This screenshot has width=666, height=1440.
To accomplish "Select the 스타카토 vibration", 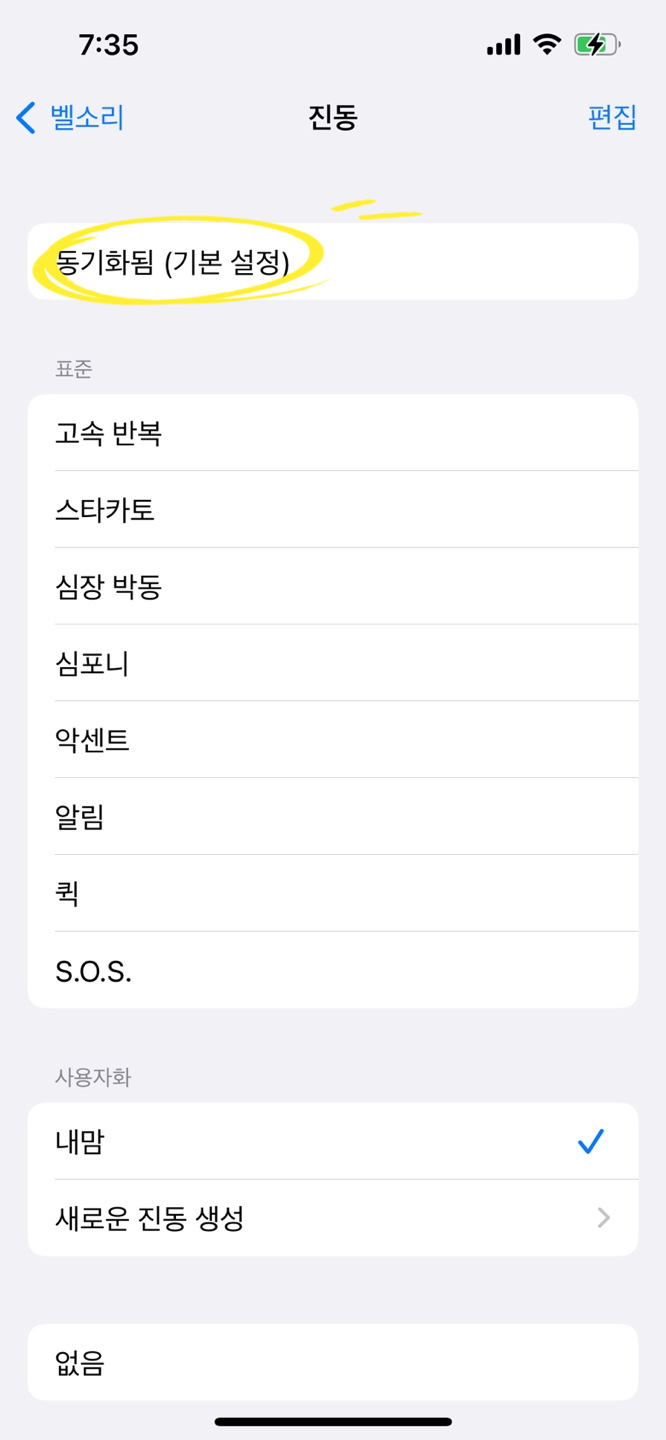I will [333, 510].
